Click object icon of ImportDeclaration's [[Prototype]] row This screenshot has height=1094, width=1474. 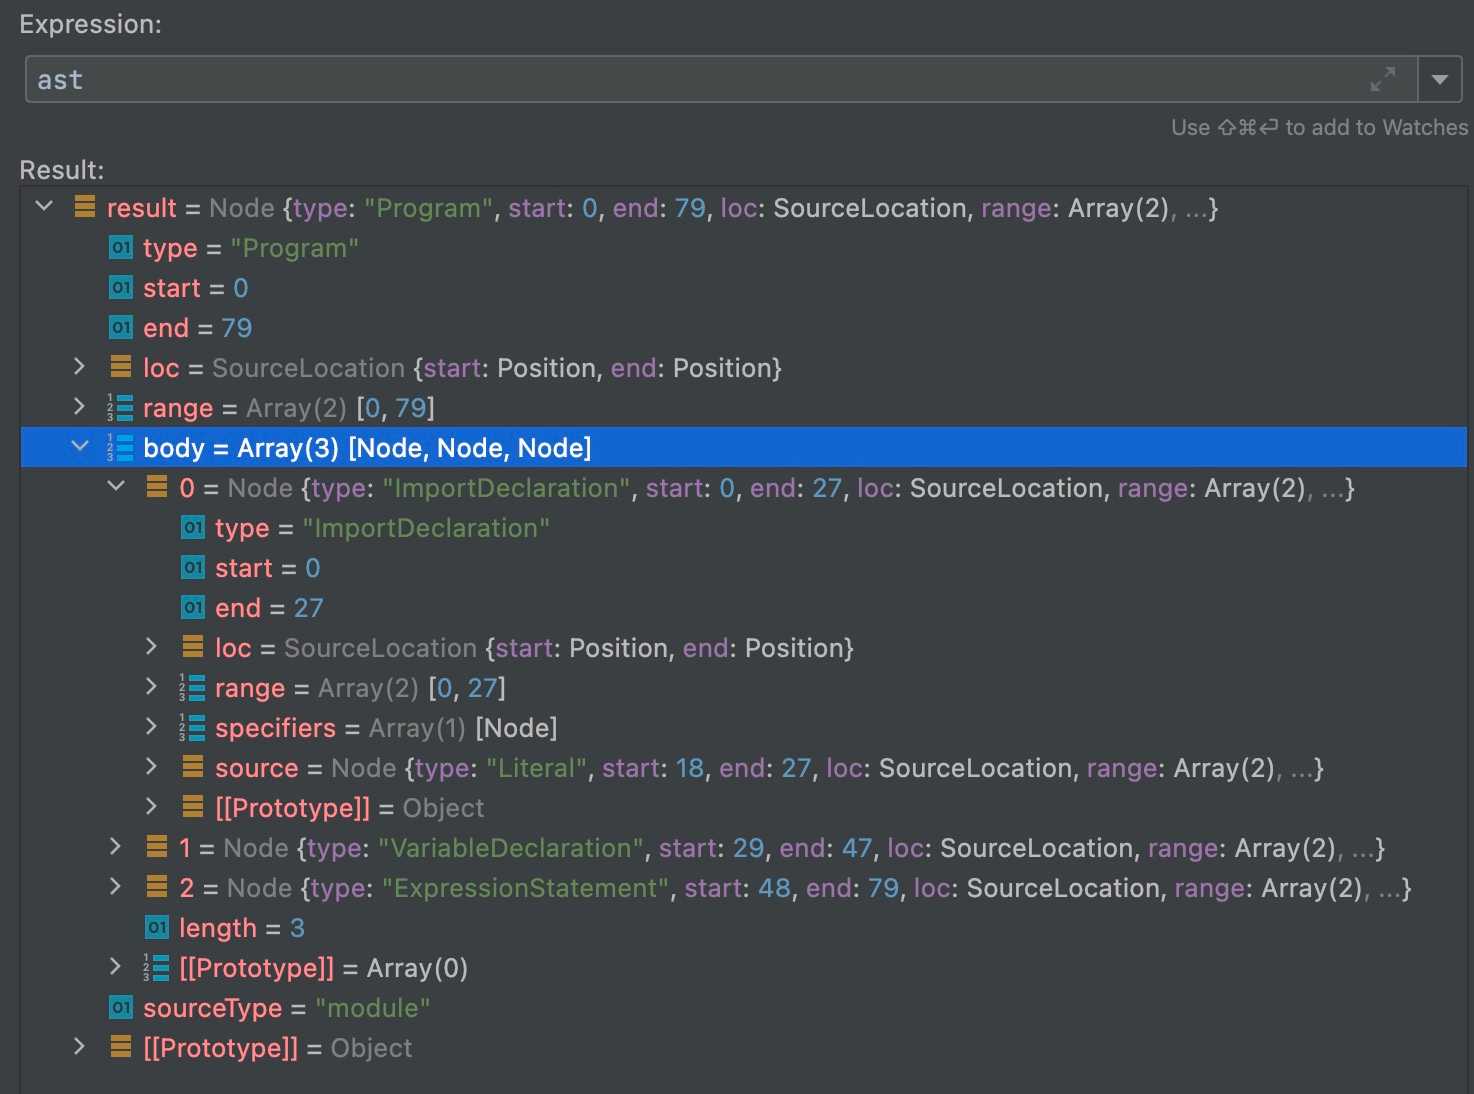point(193,807)
